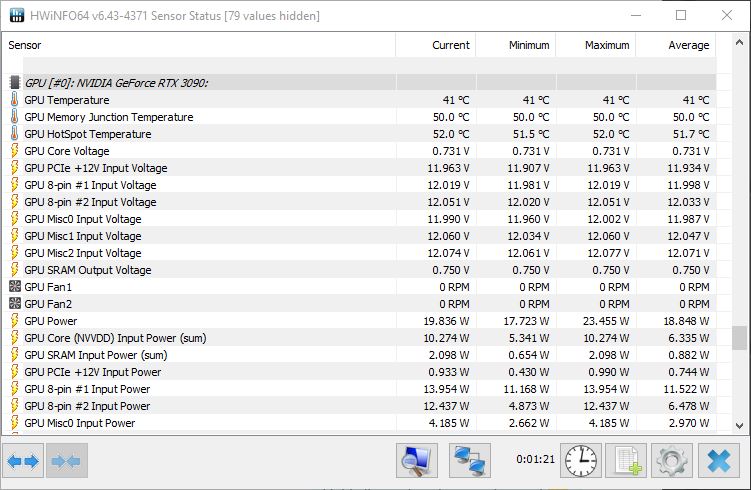Click the minimum value 17.723 W
The image size is (751, 490).
(x=526, y=321)
